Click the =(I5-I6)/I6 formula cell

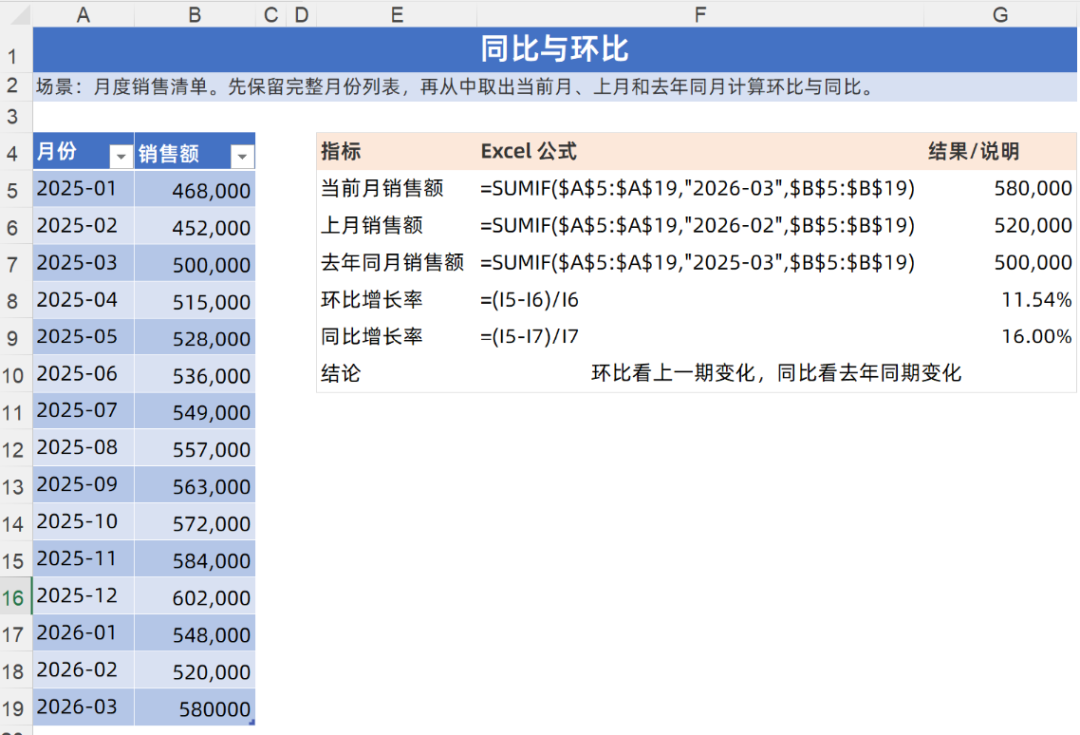click(x=700, y=300)
